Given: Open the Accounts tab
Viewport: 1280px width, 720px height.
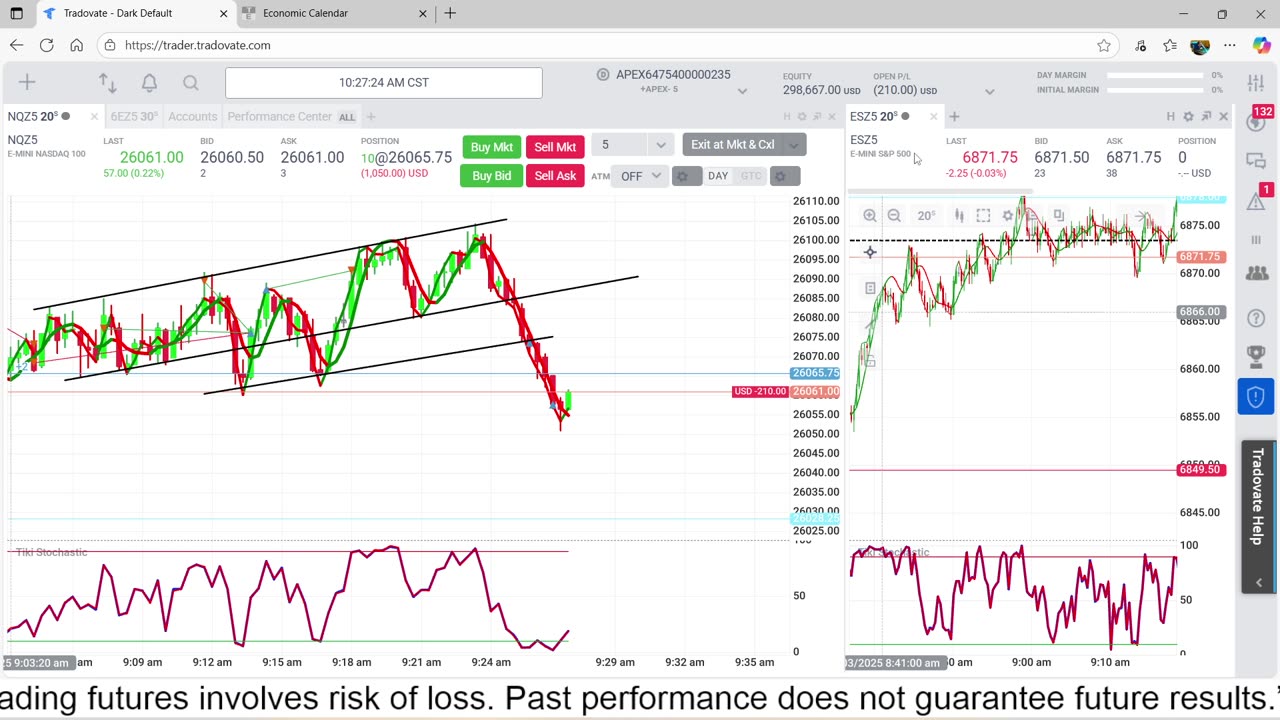Looking at the screenshot, I should click(x=193, y=117).
